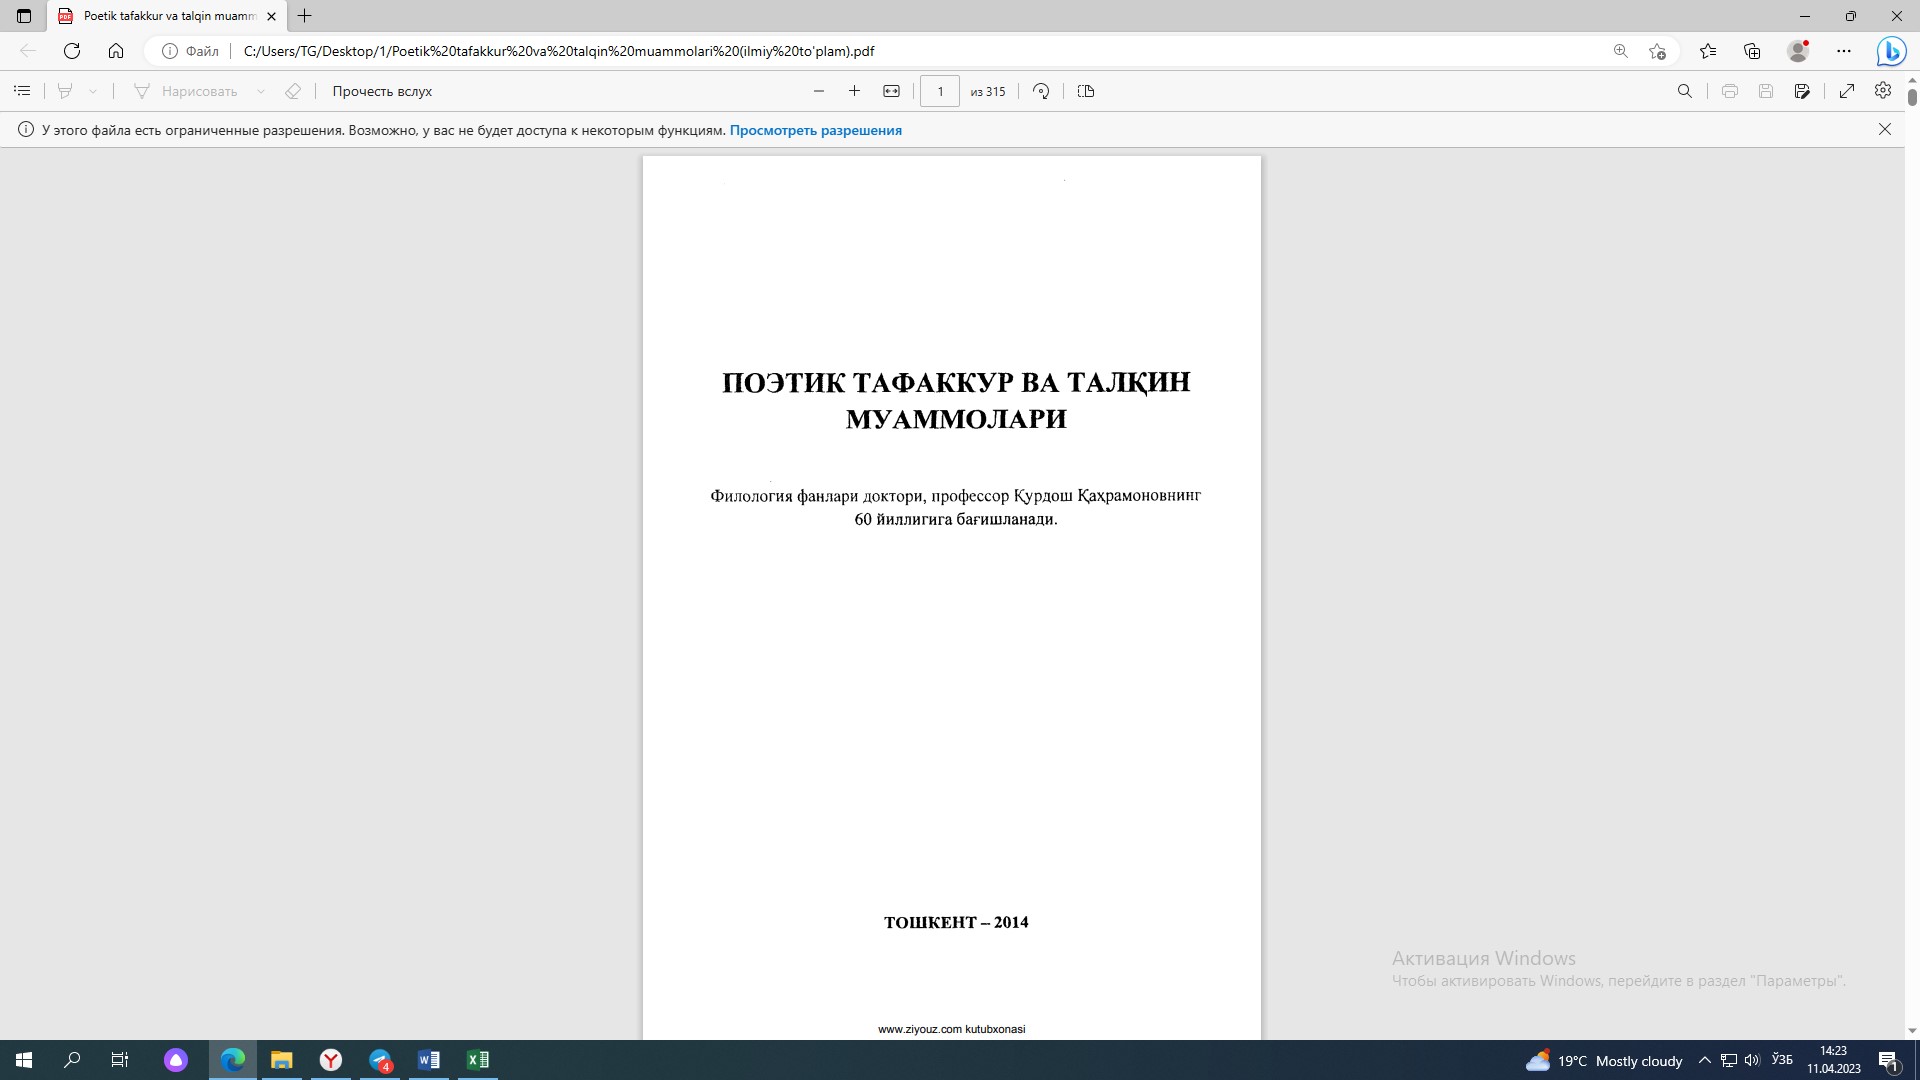The width and height of the screenshot is (1920, 1080).
Task: Open File Explorer from taskbar
Action: coord(281,1060)
